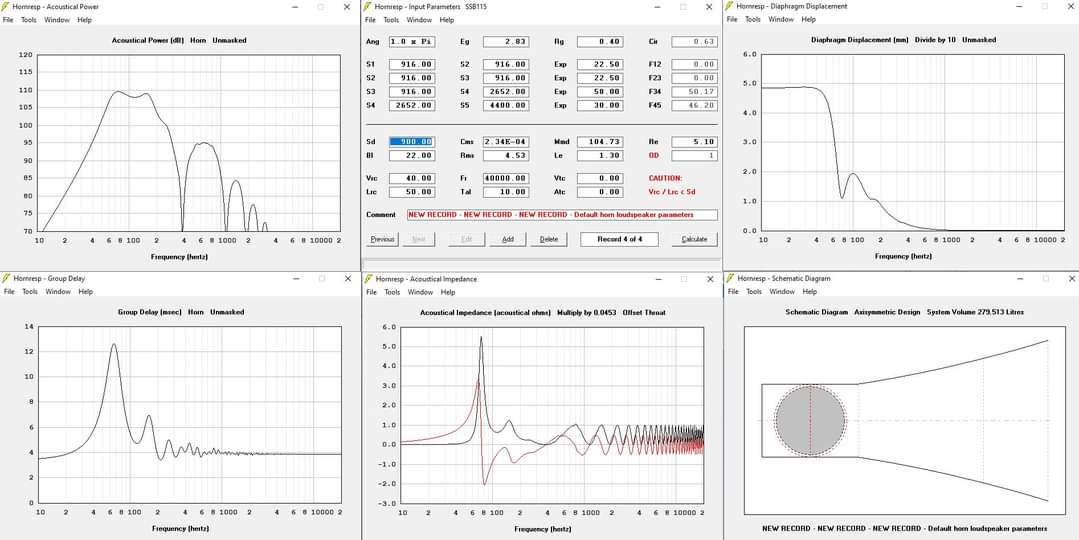Open Window menu in Diaphragm Displacement window

click(x=780, y=20)
